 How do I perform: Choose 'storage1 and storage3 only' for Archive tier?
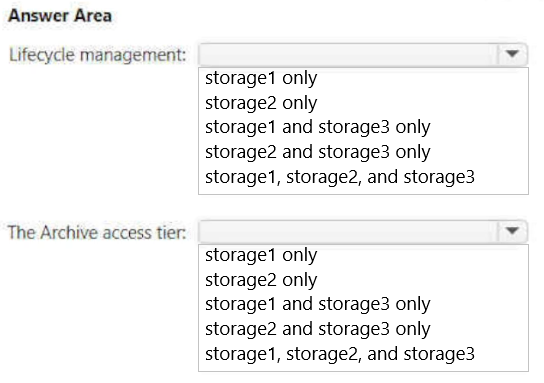tap(318, 304)
